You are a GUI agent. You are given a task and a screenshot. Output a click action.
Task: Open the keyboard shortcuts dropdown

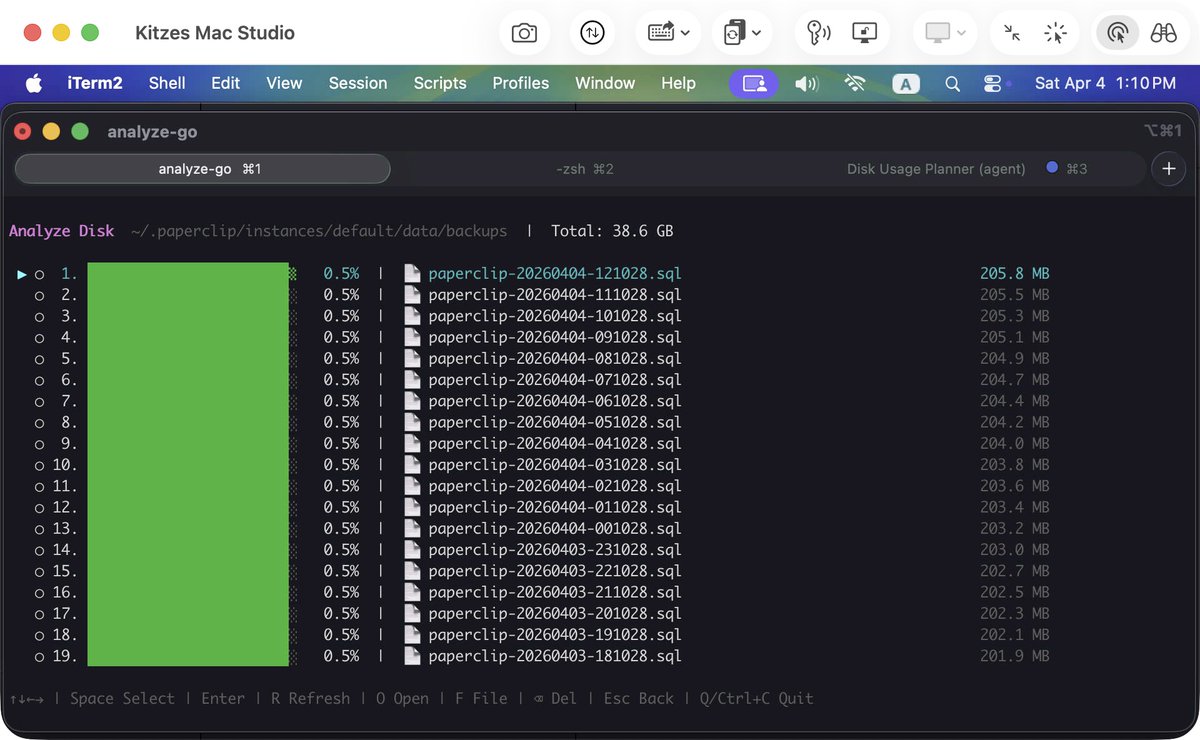coord(669,33)
